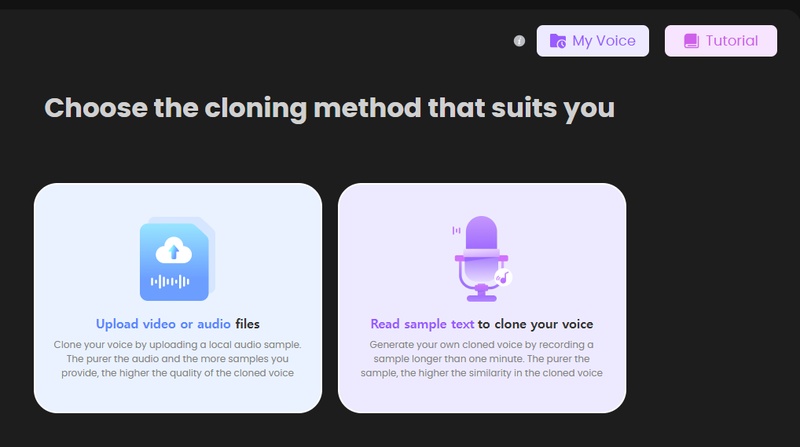800x447 pixels.
Task: Click the recording card description paragraph
Action: click(x=481, y=358)
